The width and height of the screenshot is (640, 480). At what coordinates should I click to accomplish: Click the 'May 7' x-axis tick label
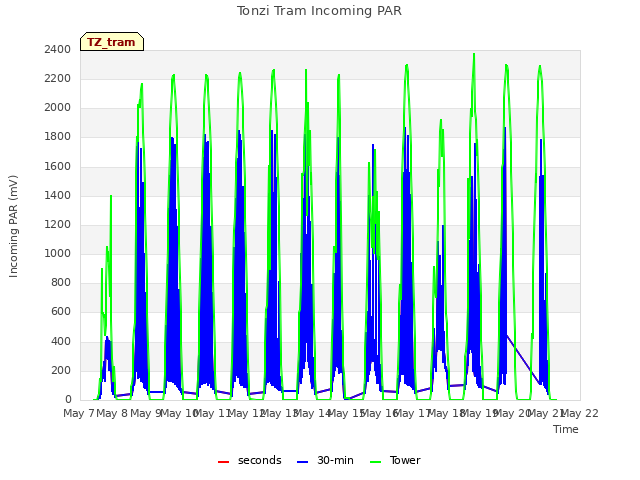pyautogui.click(x=79, y=413)
